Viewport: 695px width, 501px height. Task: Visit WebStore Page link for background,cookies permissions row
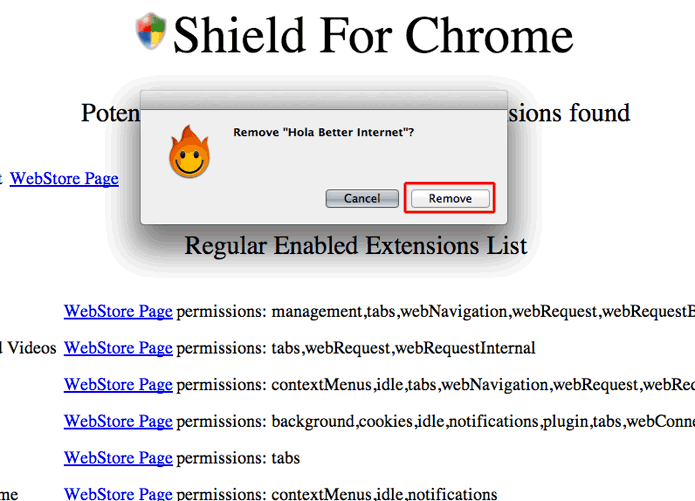point(118,422)
